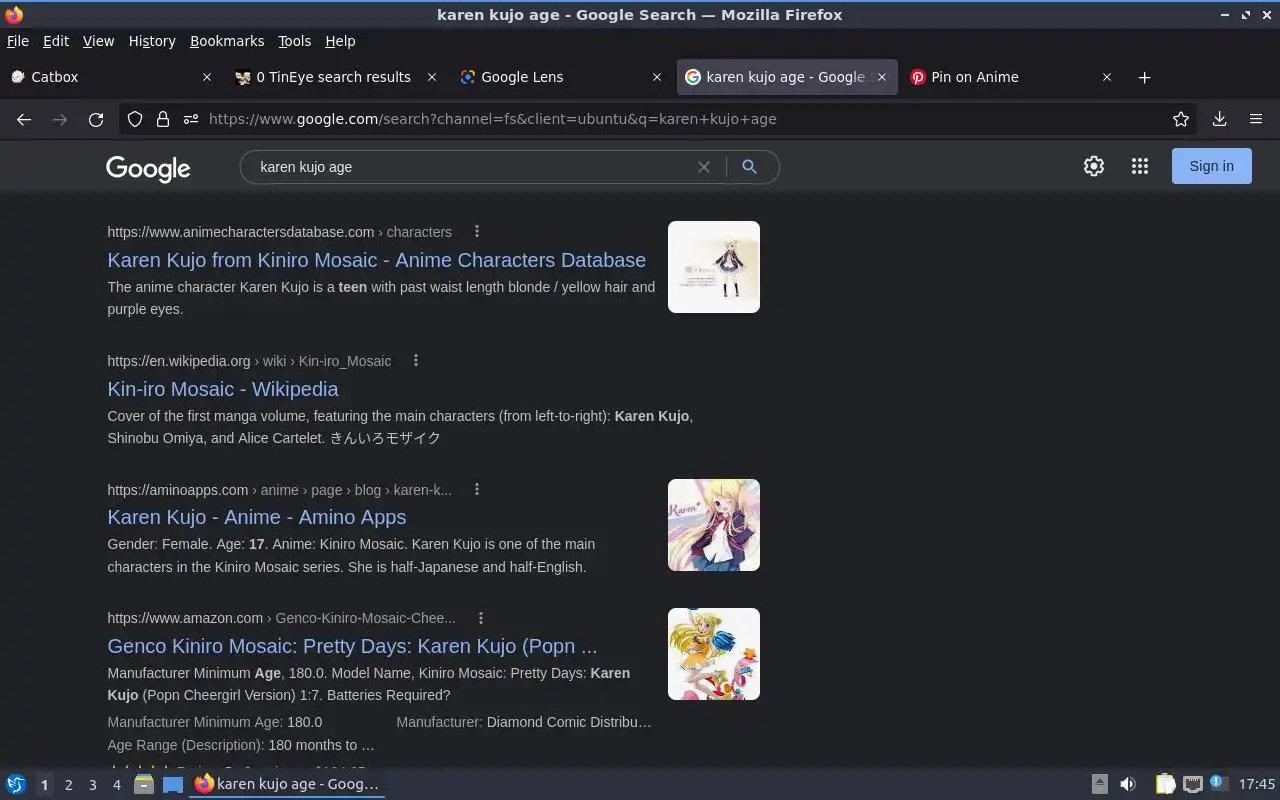Close the Catbox tab

coord(207,77)
